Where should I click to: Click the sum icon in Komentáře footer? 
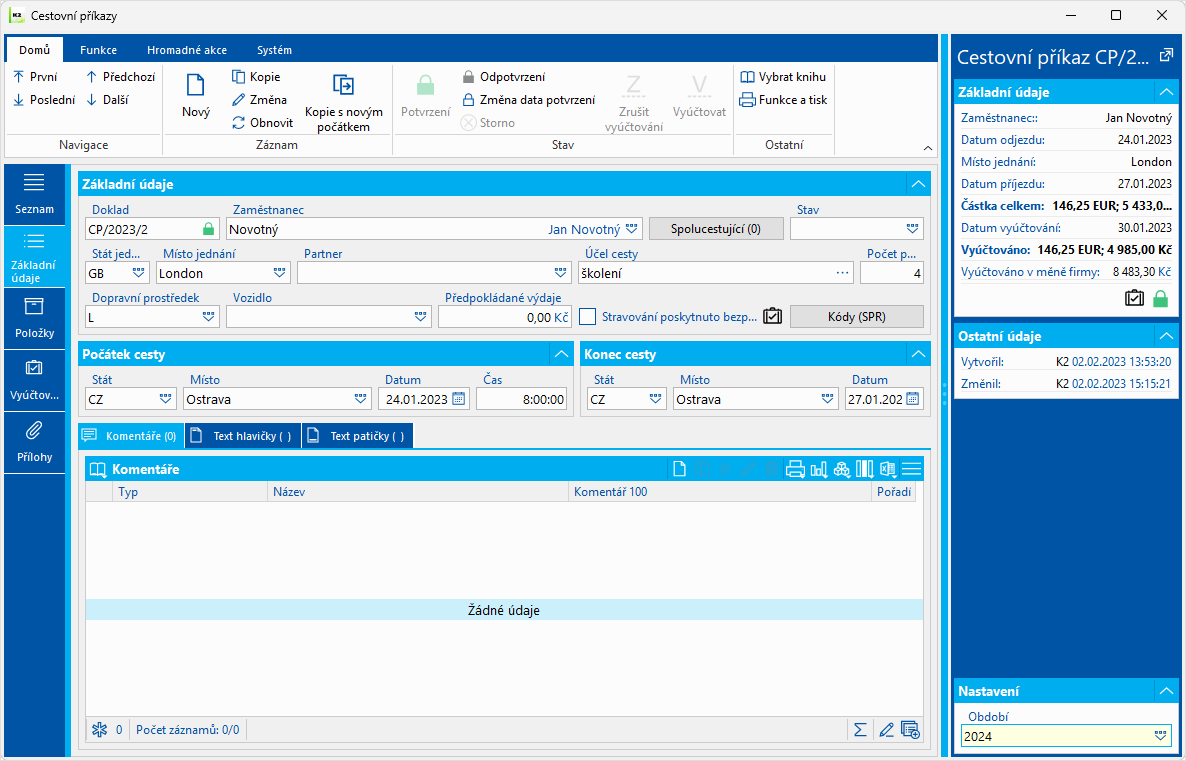[x=860, y=730]
